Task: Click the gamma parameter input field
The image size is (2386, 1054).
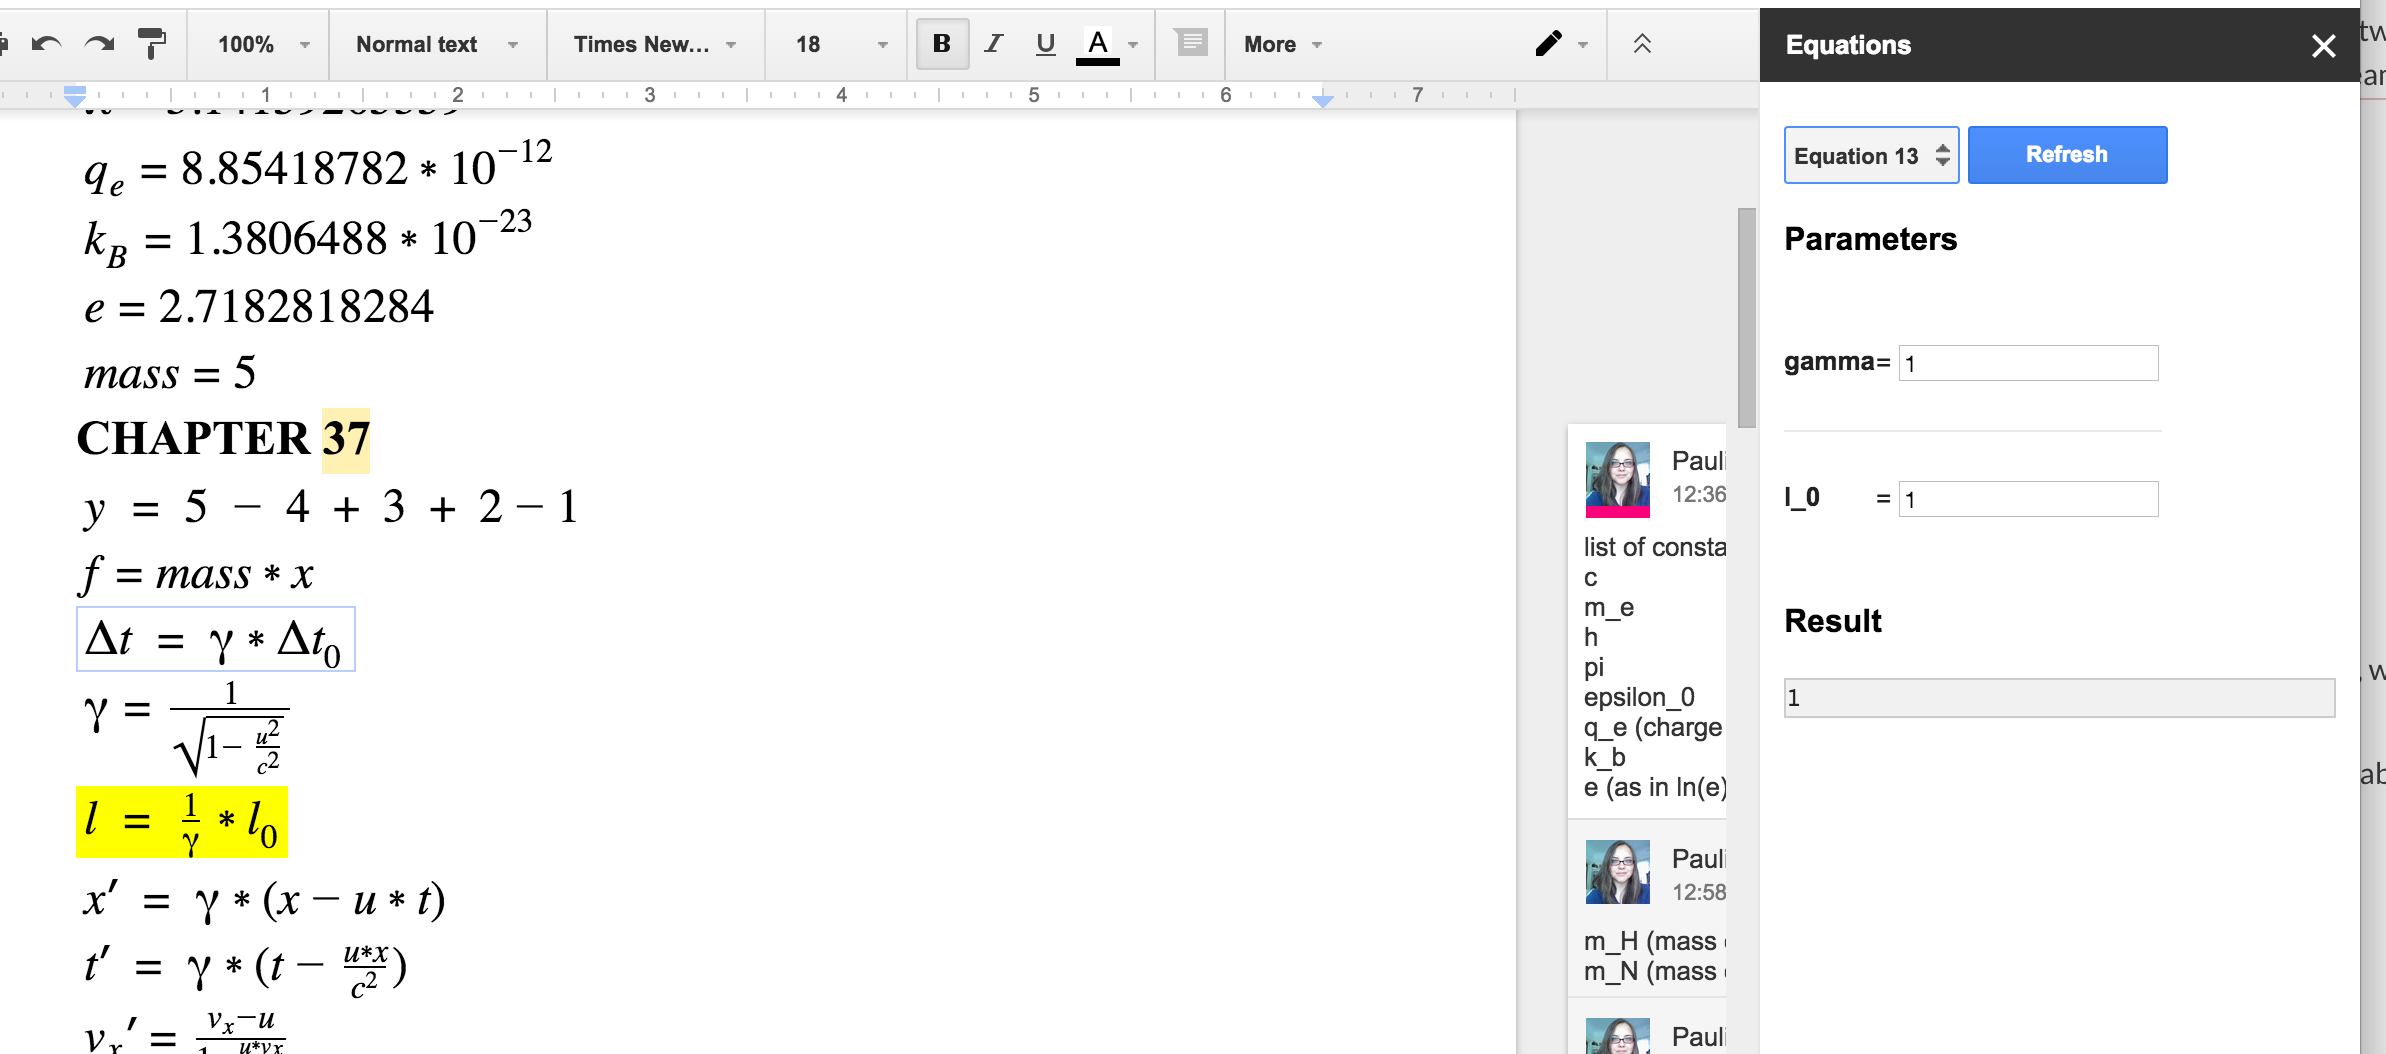Action: [x=2028, y=363]
